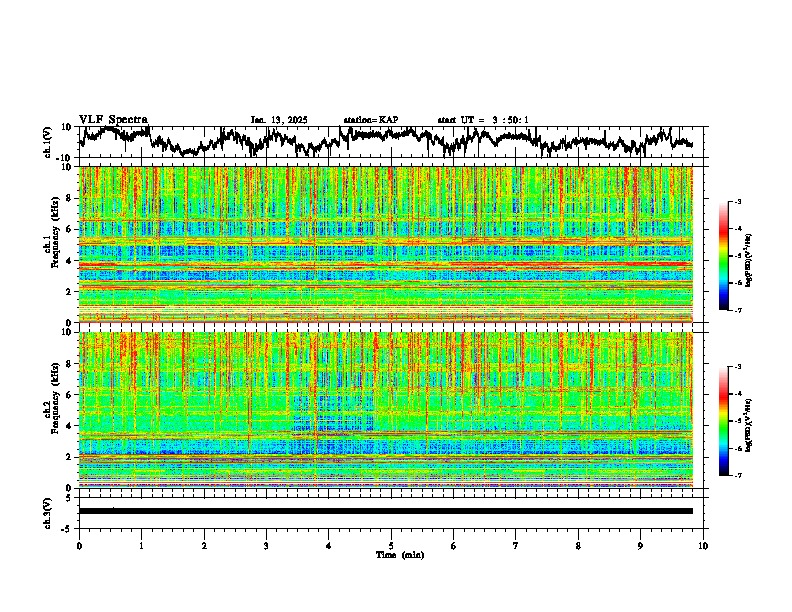
Task: Click the '9' tick on the time axis
Action: click(x=640, y=546)
